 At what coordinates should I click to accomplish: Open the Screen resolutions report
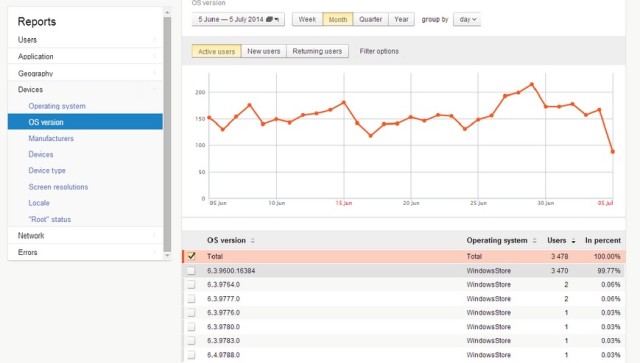point(58,187)
